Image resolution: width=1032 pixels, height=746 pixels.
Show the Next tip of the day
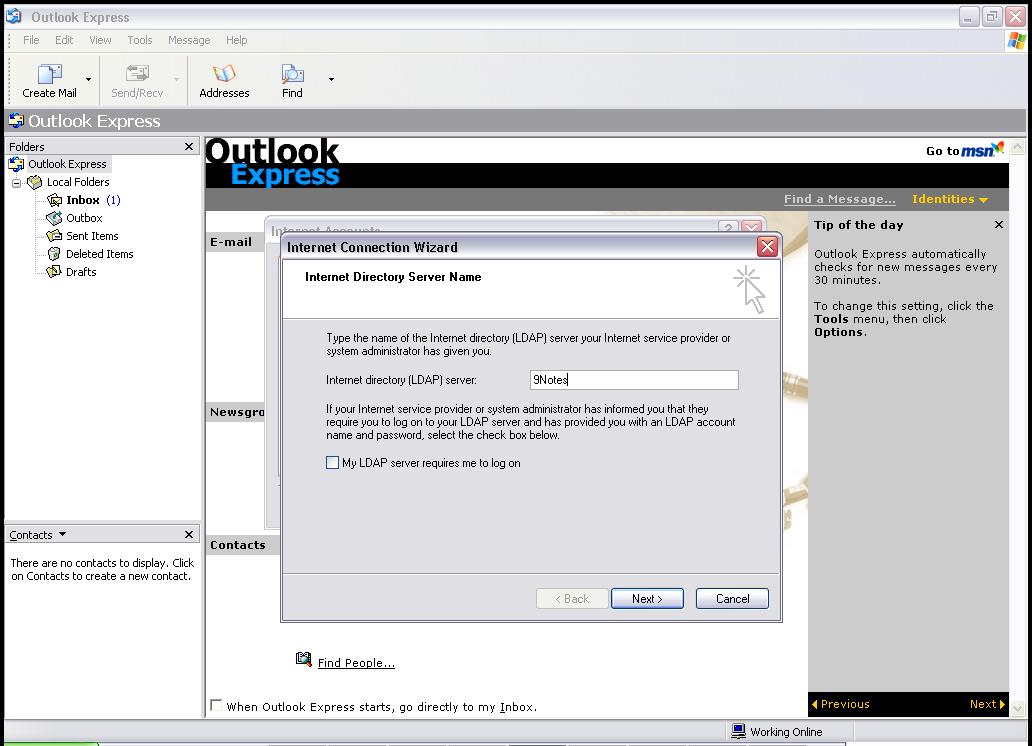tap(987, 704)
